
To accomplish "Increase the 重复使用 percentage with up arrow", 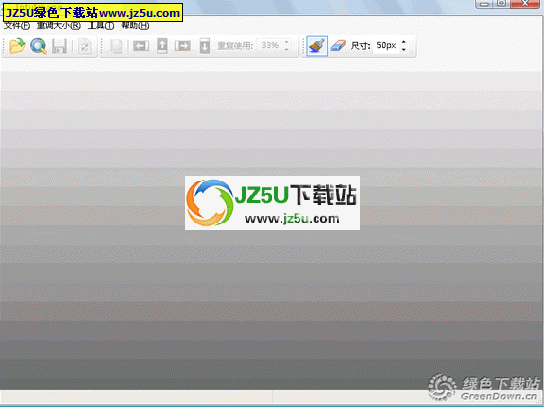I will click(287, 42).
